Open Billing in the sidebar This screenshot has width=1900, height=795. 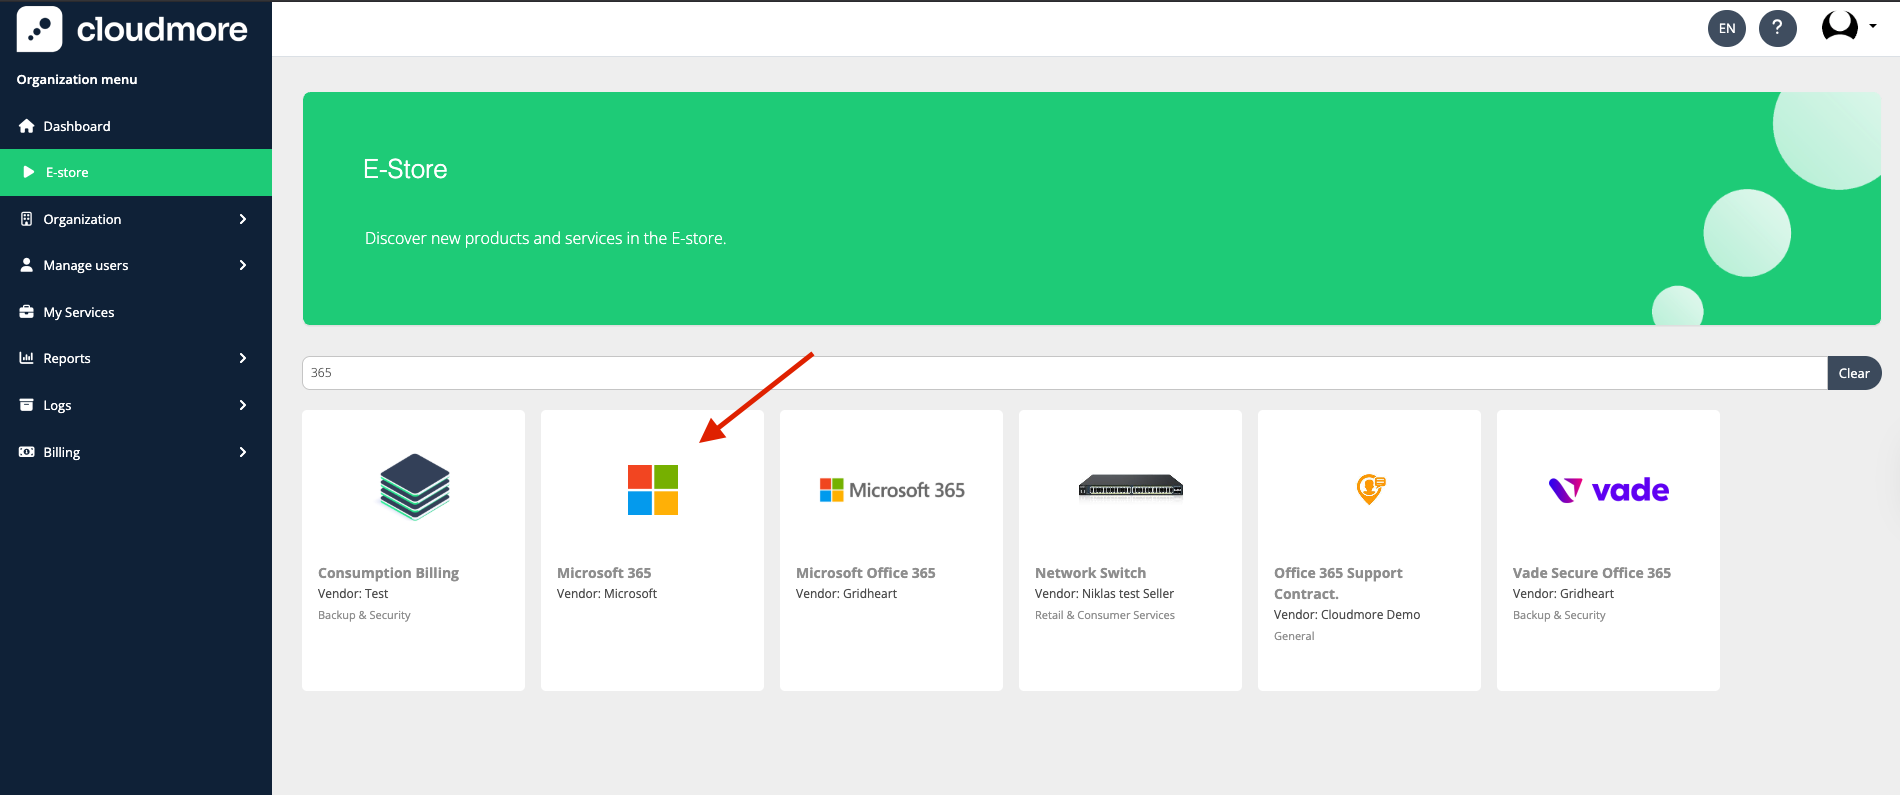click(61, 452)
